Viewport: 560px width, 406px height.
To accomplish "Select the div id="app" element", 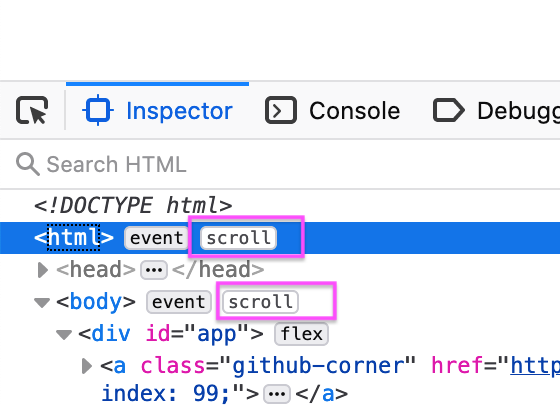I will coord(171,334).
